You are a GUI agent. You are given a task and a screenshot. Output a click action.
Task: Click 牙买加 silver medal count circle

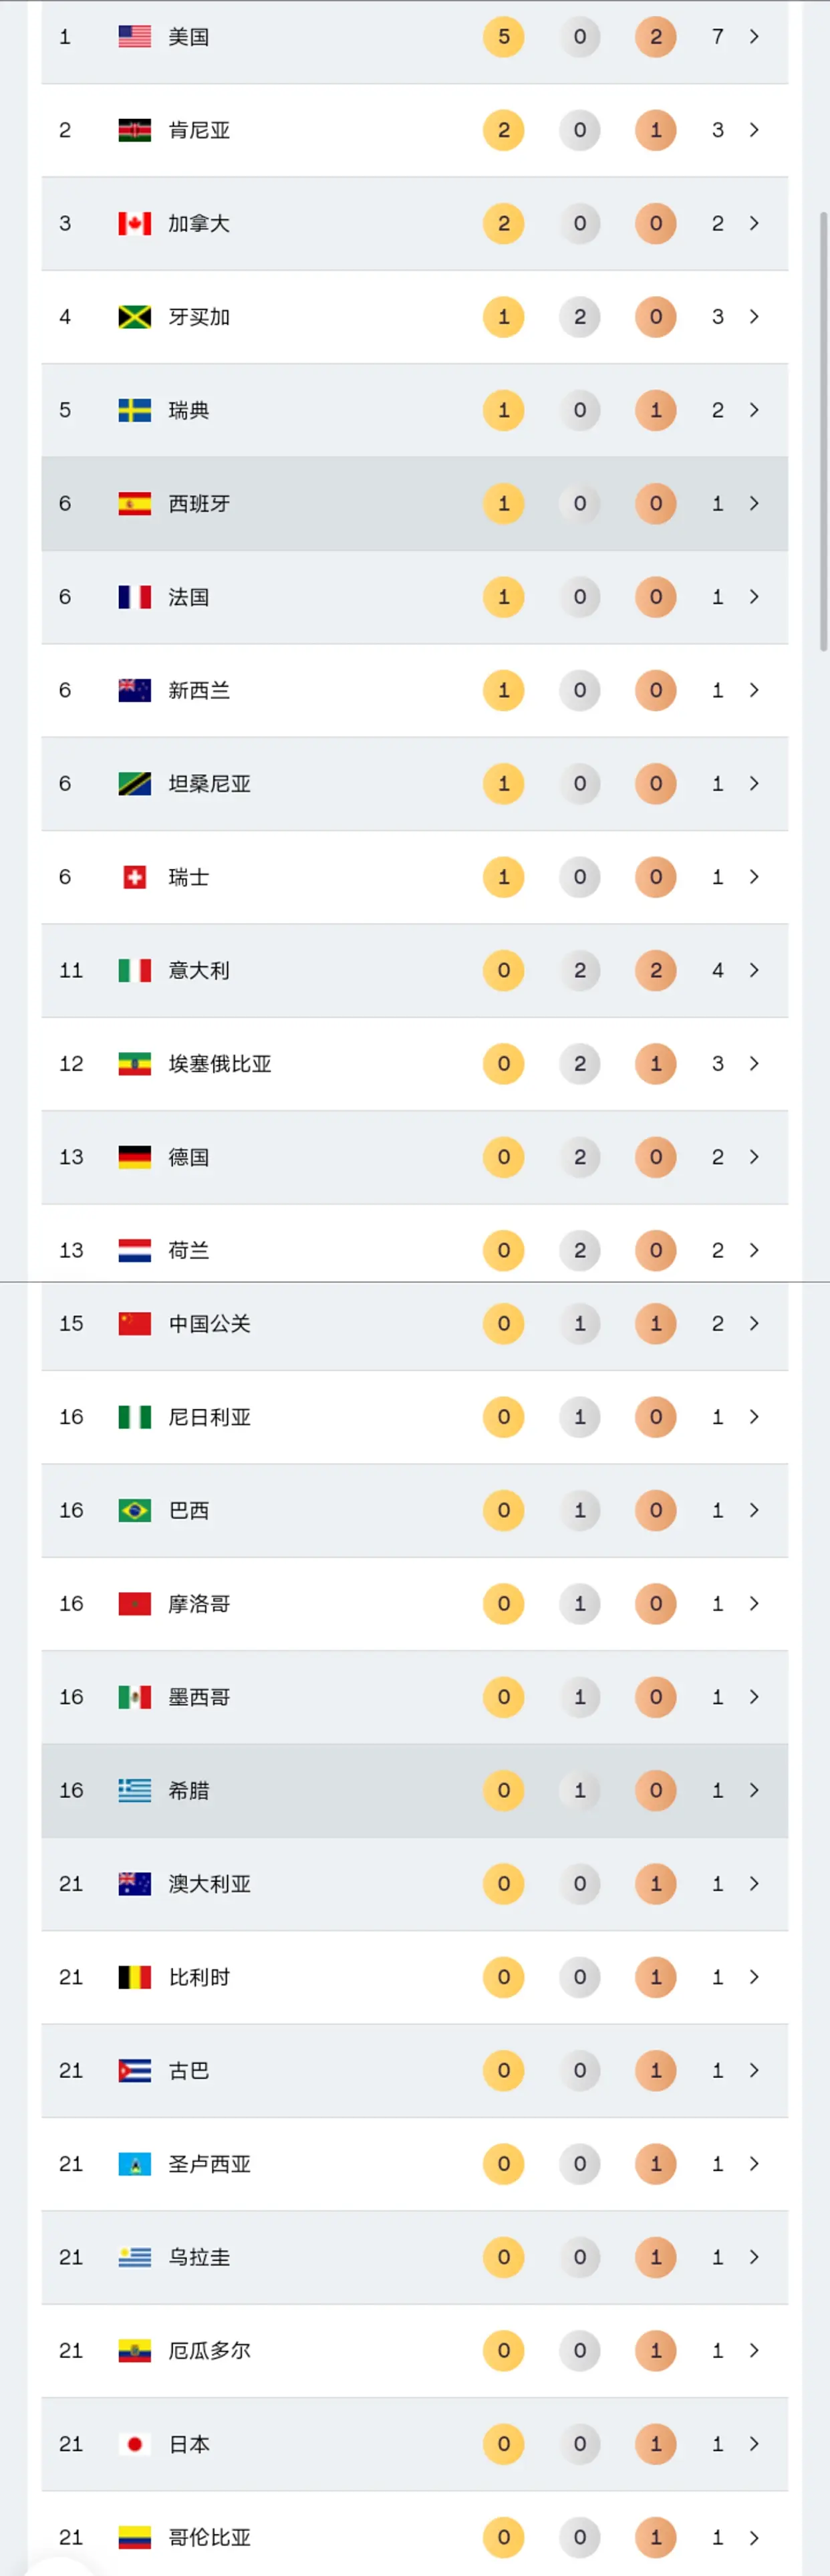coord(580,317)
